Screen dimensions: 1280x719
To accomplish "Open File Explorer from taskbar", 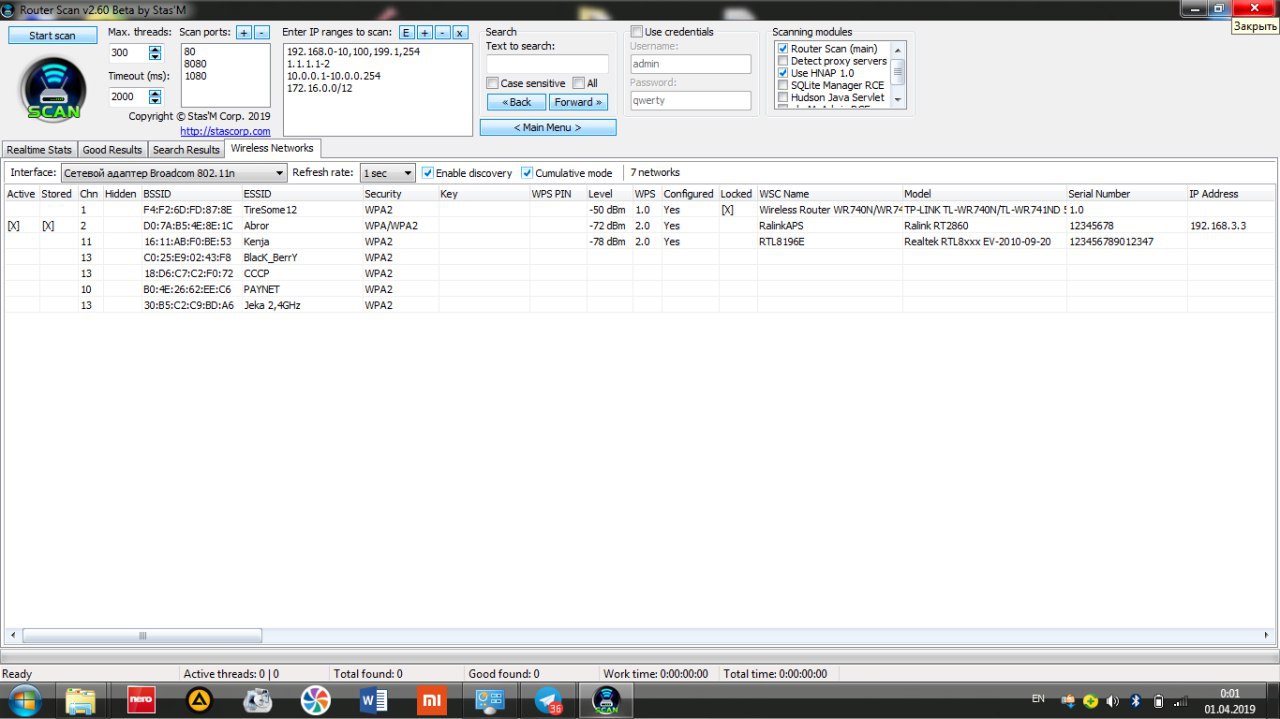I will [80, 700].
